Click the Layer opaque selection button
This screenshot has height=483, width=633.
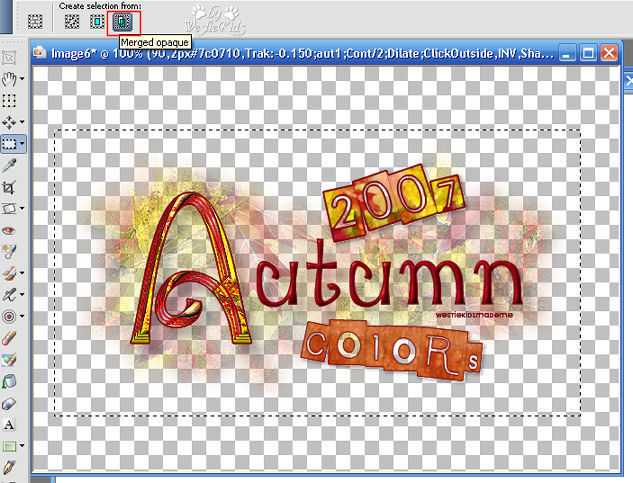pyautogui.click(x=97, y=20)
